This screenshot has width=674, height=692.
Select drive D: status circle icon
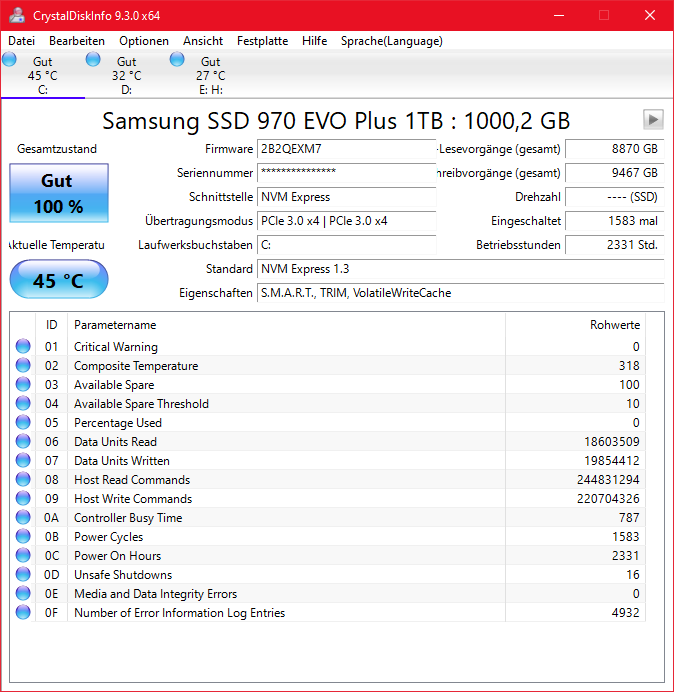pos(93,59)
